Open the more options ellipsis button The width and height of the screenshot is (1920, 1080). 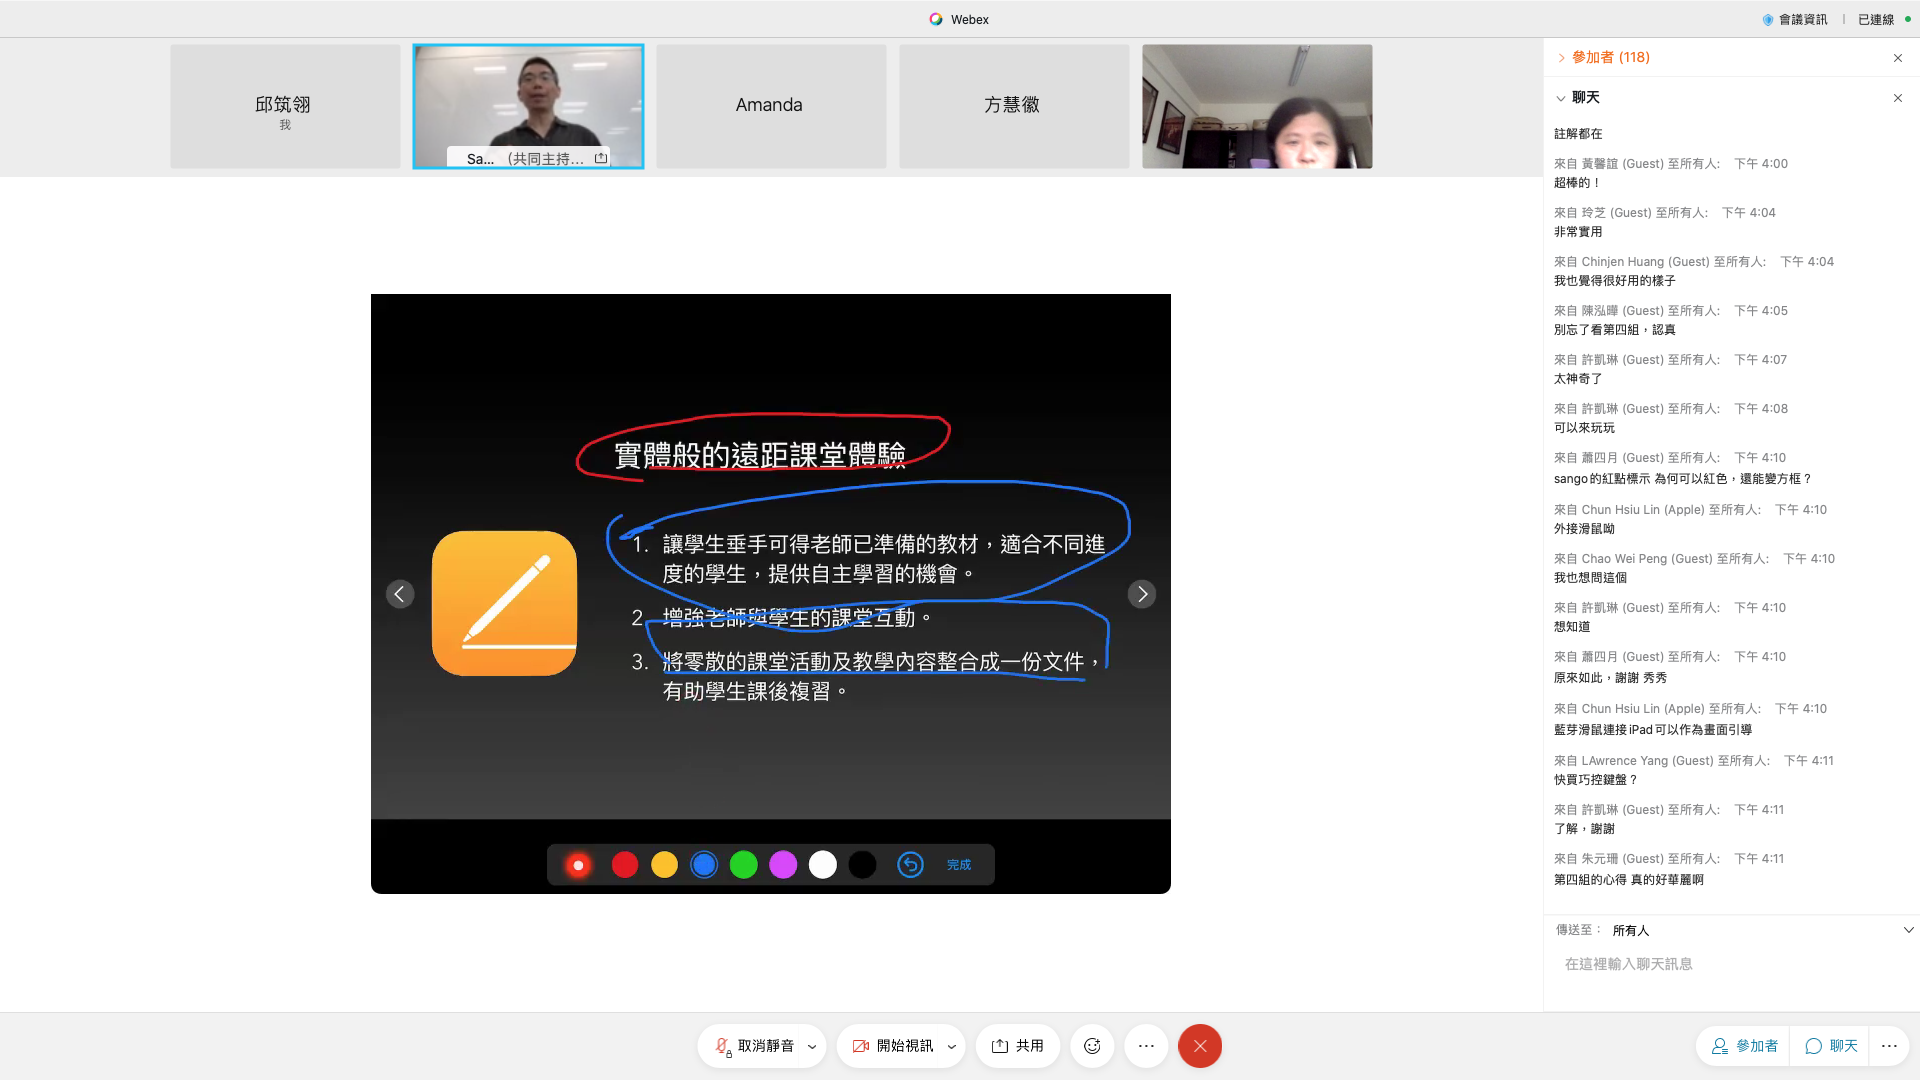(x=1146, y=1046)
